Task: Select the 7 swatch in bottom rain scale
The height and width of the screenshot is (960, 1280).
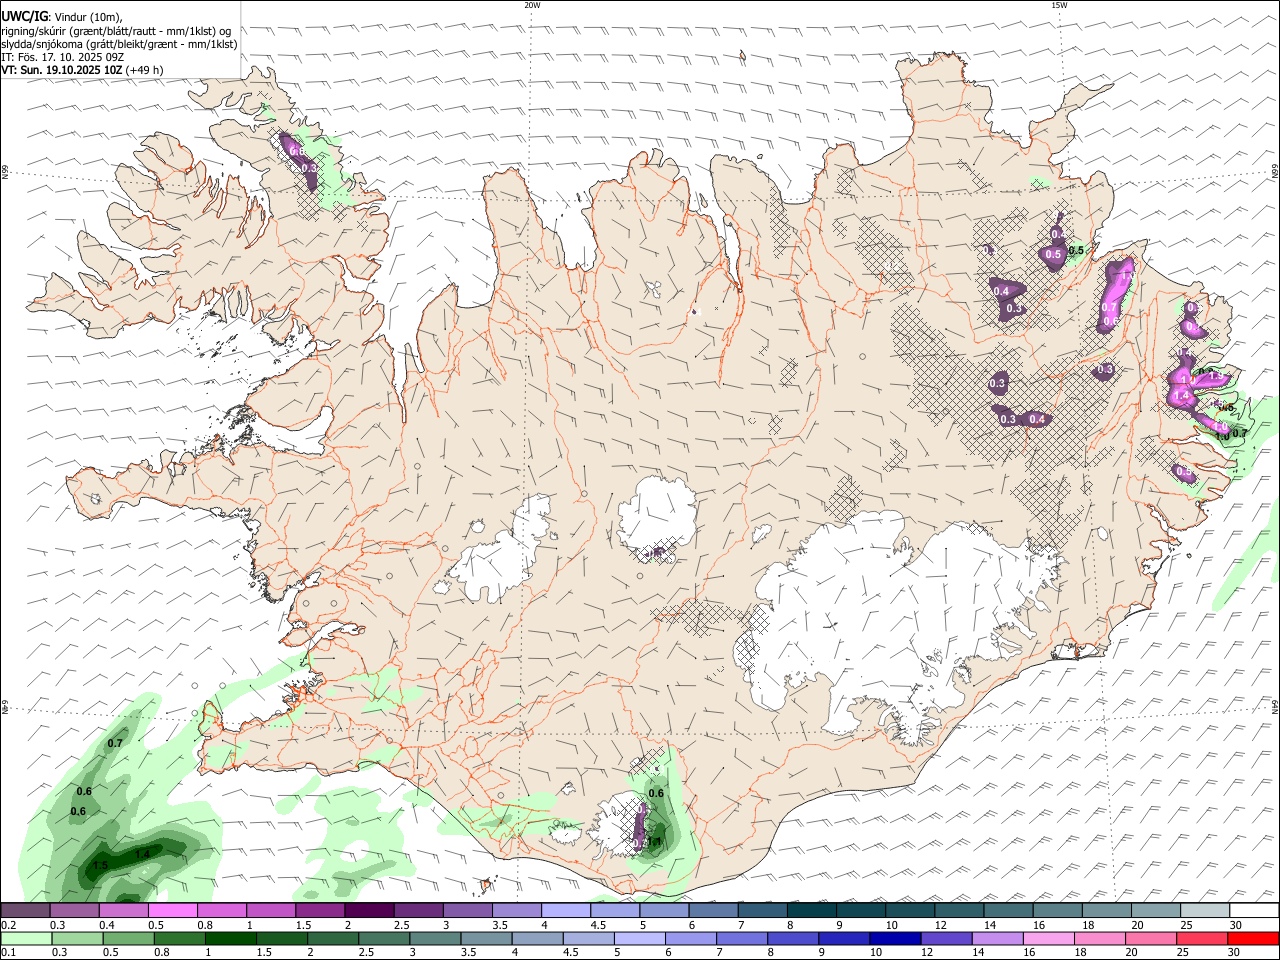Action: pyautogui.click(x=742, y=939)
